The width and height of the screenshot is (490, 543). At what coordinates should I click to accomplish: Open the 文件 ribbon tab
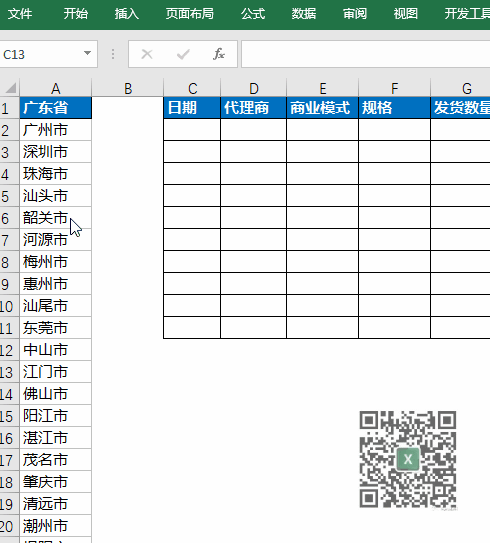20,14
